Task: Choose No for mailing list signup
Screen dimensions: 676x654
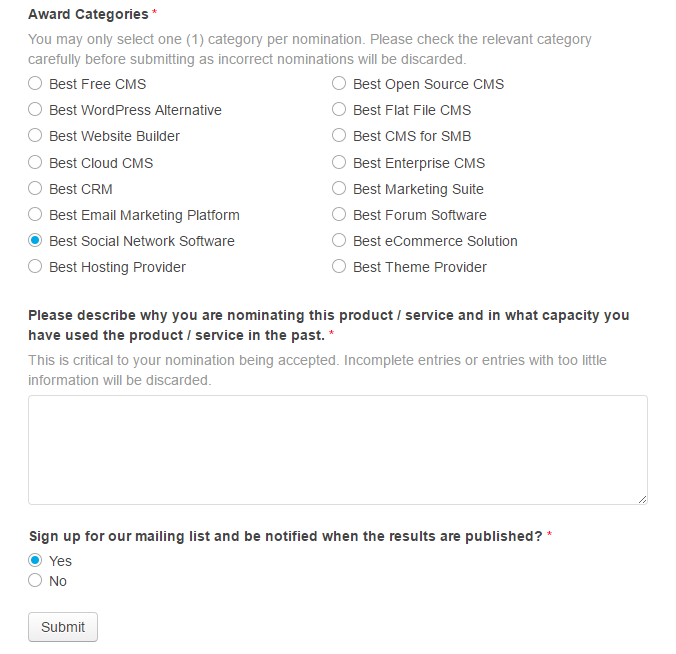Action: pos(35,581)
